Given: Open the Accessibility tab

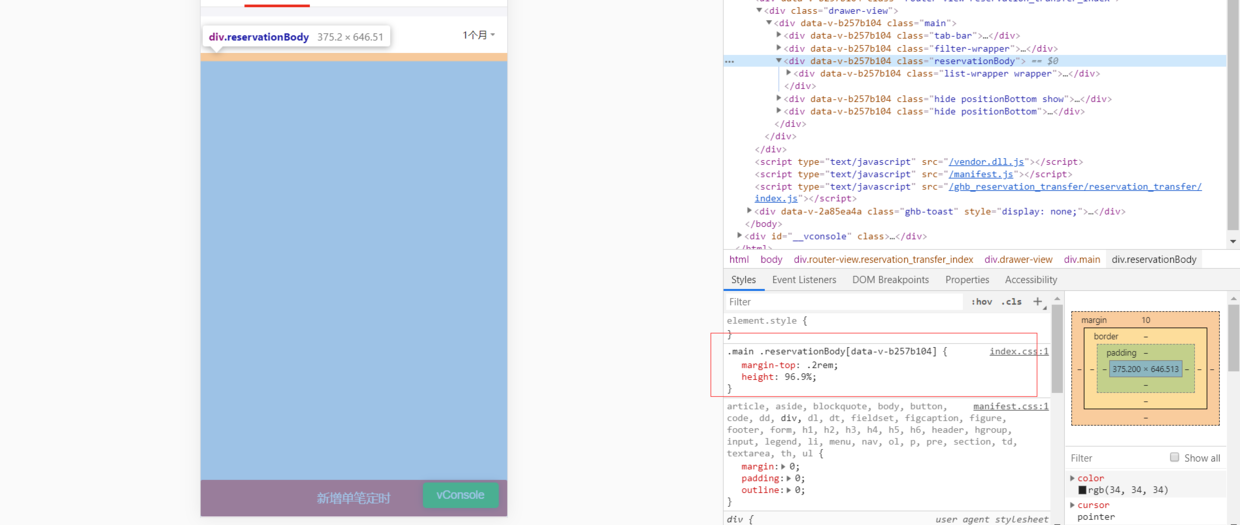Looking at the screenshot, I should (1031, 280).
